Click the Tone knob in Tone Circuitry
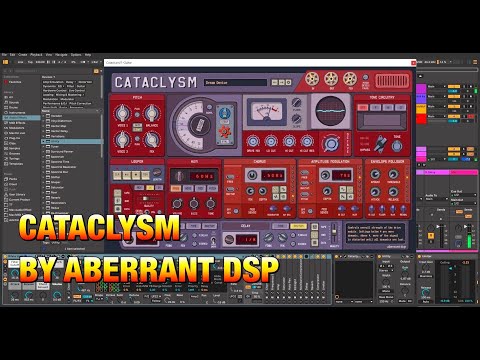The width and height of the screenshot is (480, 360). tap(397, 146)
